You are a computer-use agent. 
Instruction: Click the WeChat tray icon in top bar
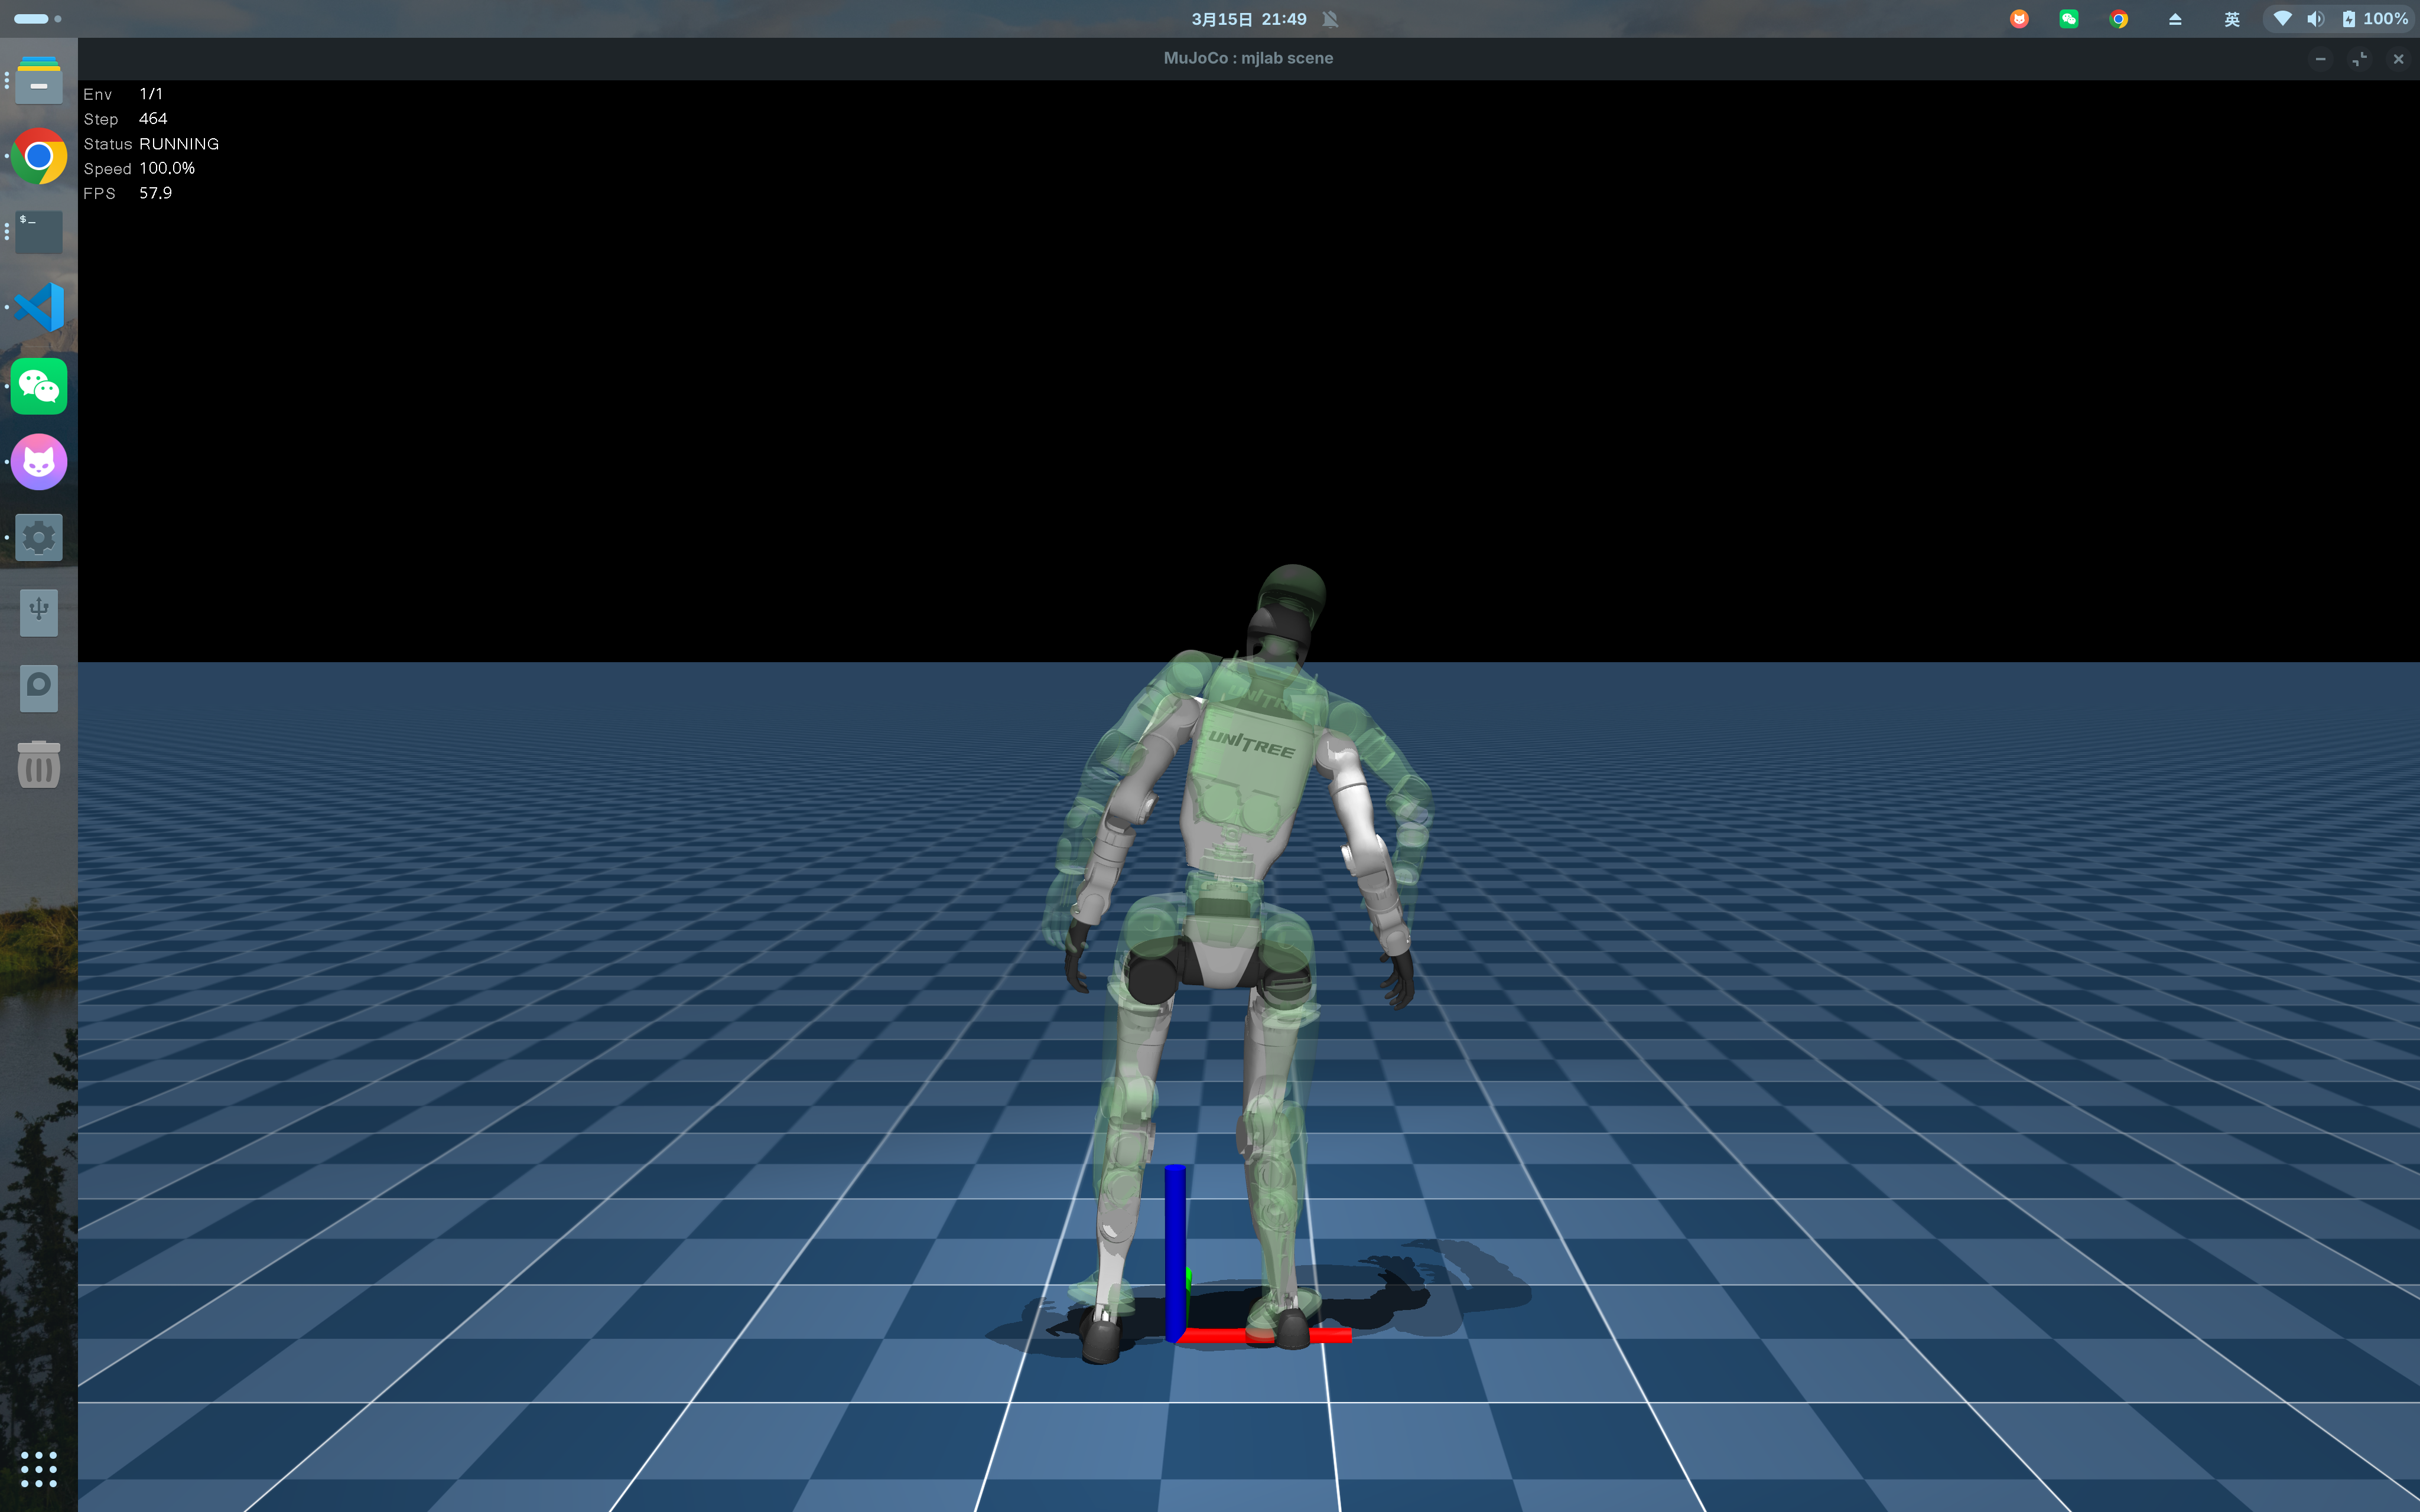pyautogui.click(x=2069, y=19)
